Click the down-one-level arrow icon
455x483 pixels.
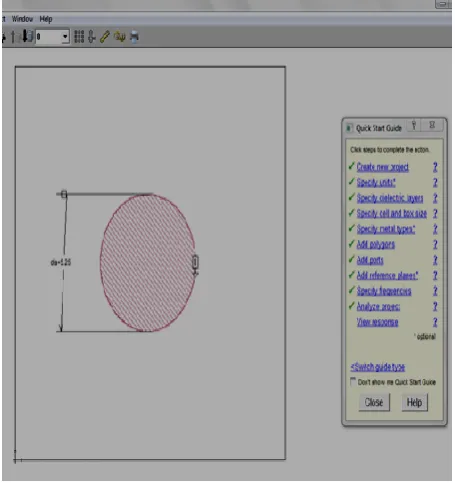27,36
